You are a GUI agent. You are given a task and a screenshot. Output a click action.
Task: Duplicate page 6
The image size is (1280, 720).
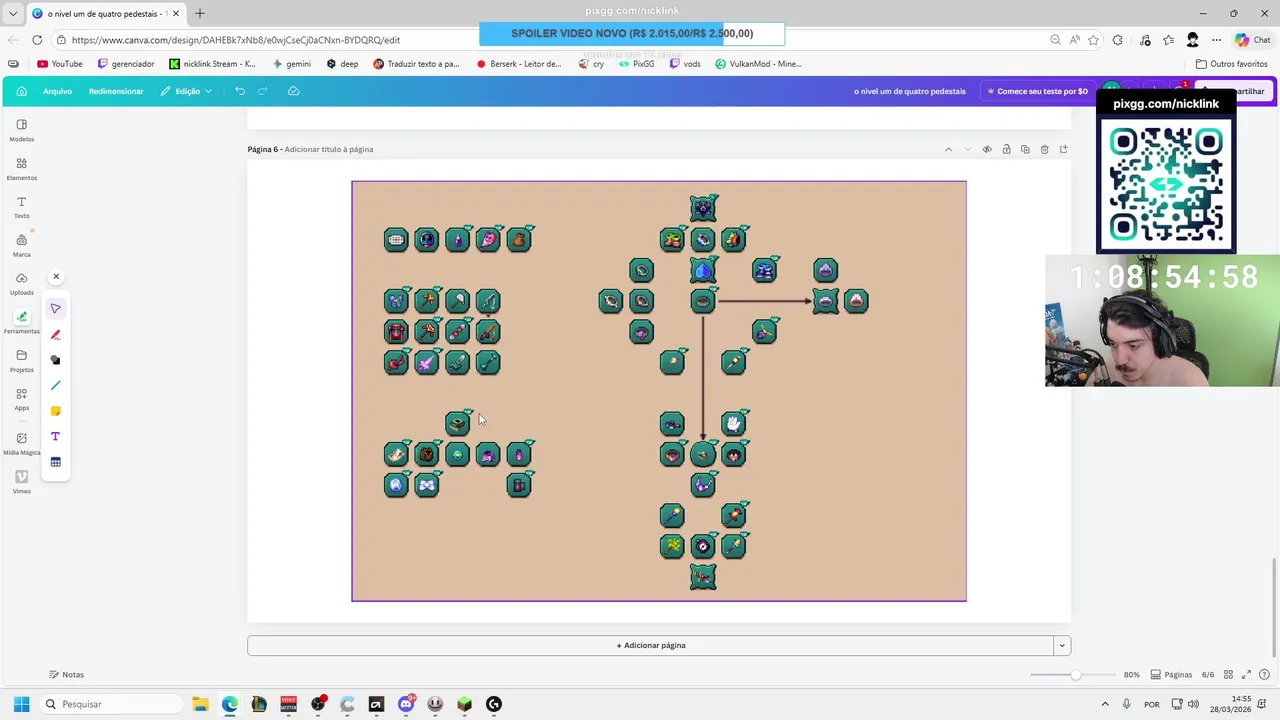[1025, 149]
